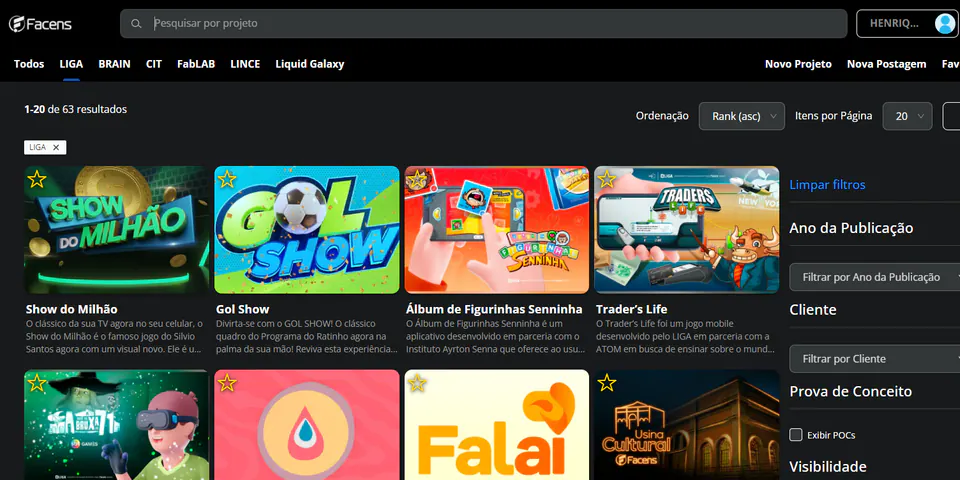Favorite the Usina Cultural project star
960x480 pixels.
pos(607,383)
